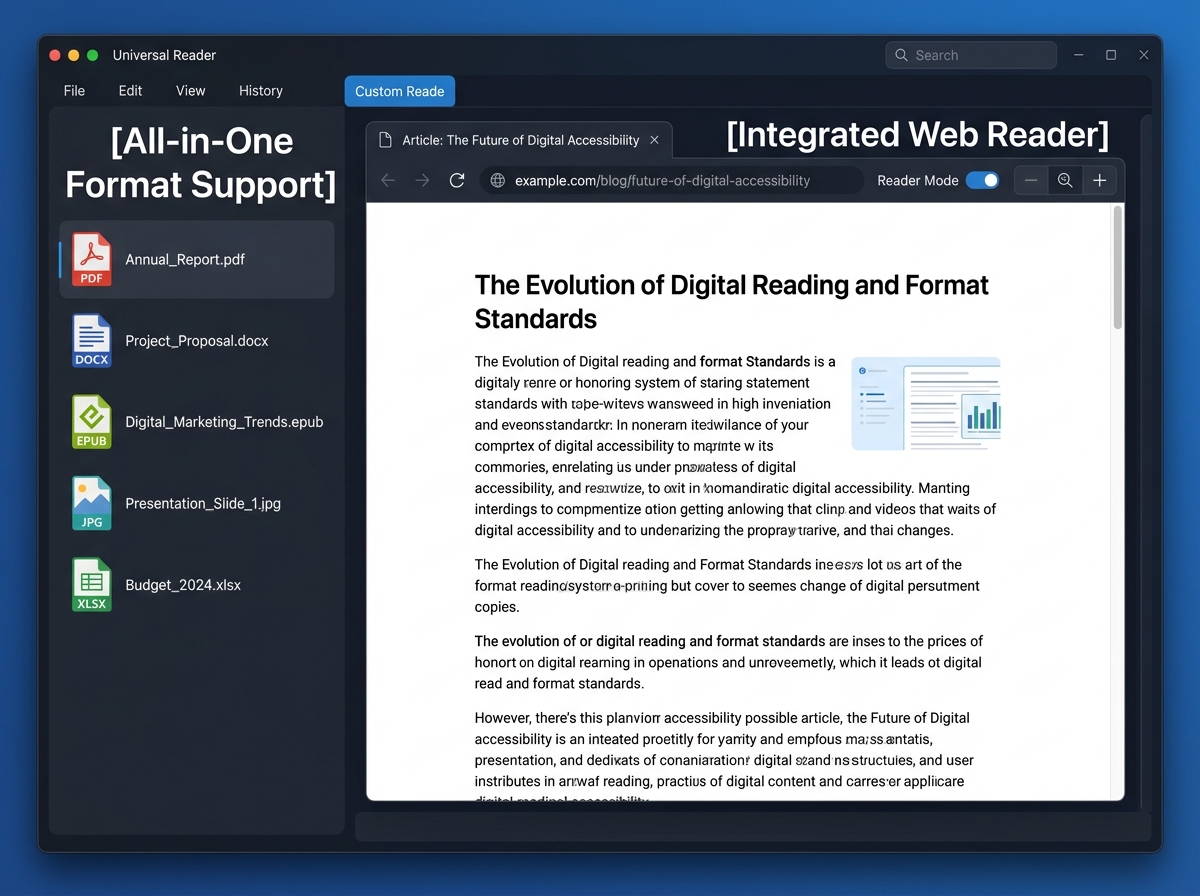
Task: Open the Edit menu
Action: [x=130, y=90]
